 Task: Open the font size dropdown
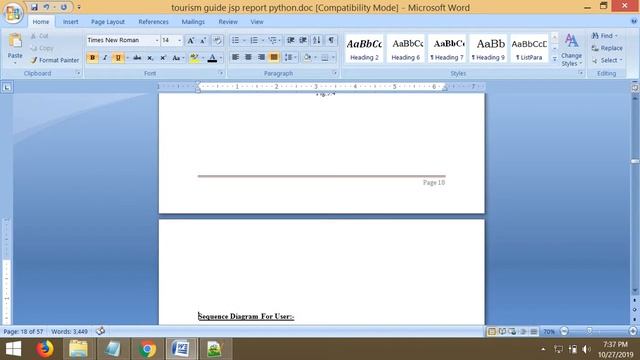pos(179,40)
